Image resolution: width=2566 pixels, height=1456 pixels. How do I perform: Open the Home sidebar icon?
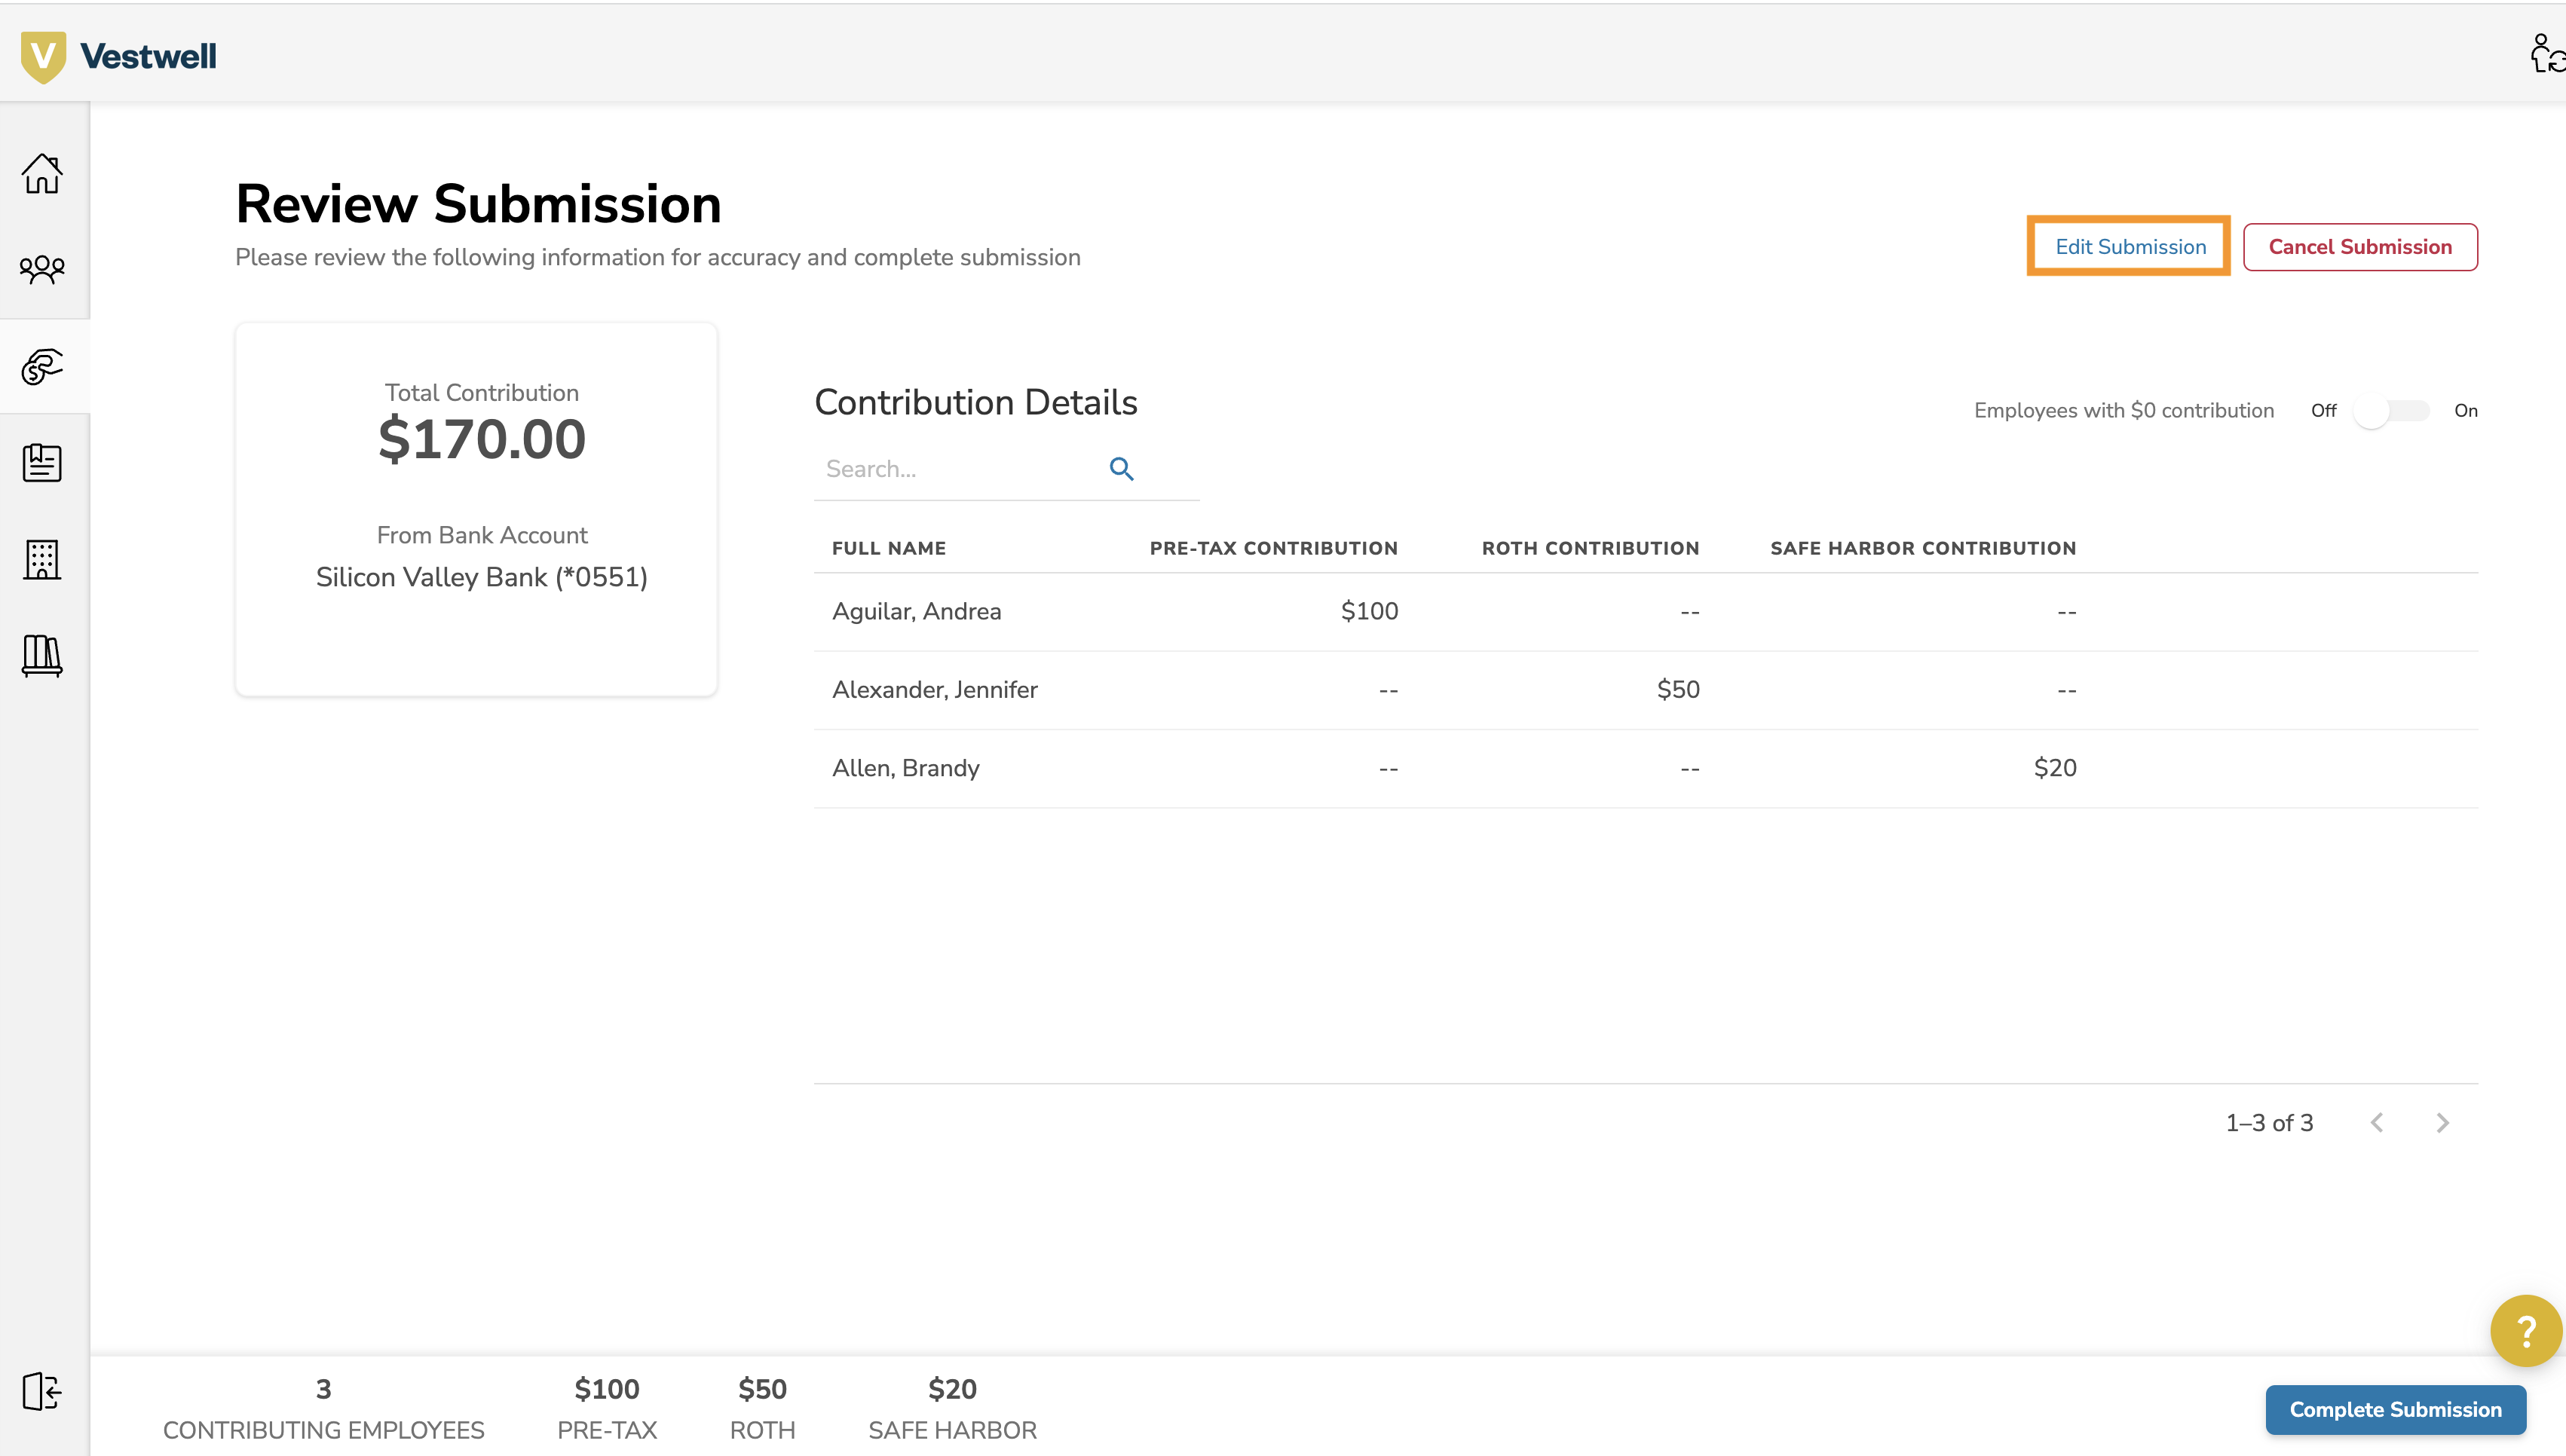[x=42, y=174]
